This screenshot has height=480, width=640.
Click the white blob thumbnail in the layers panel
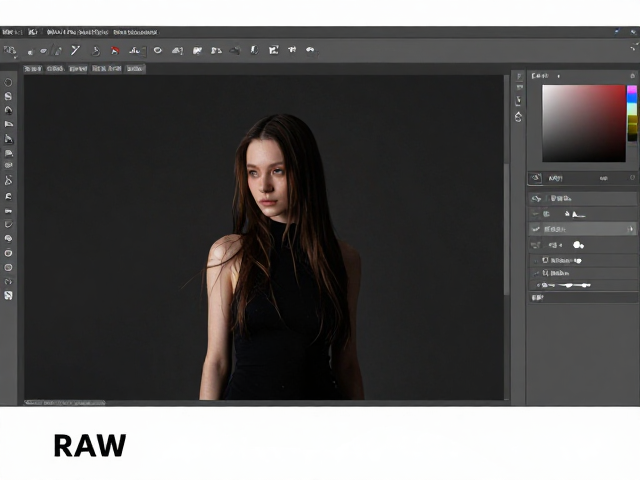click(578, 245)
